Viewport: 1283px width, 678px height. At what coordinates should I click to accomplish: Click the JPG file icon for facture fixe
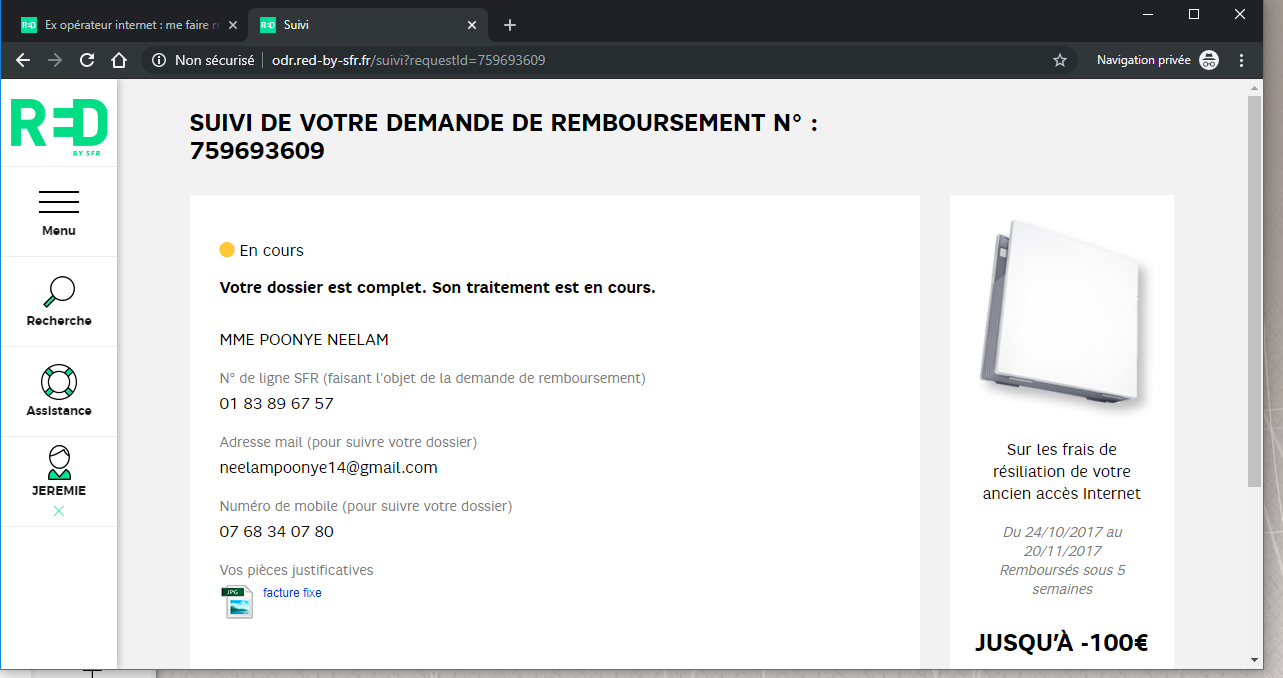point(237,602)
